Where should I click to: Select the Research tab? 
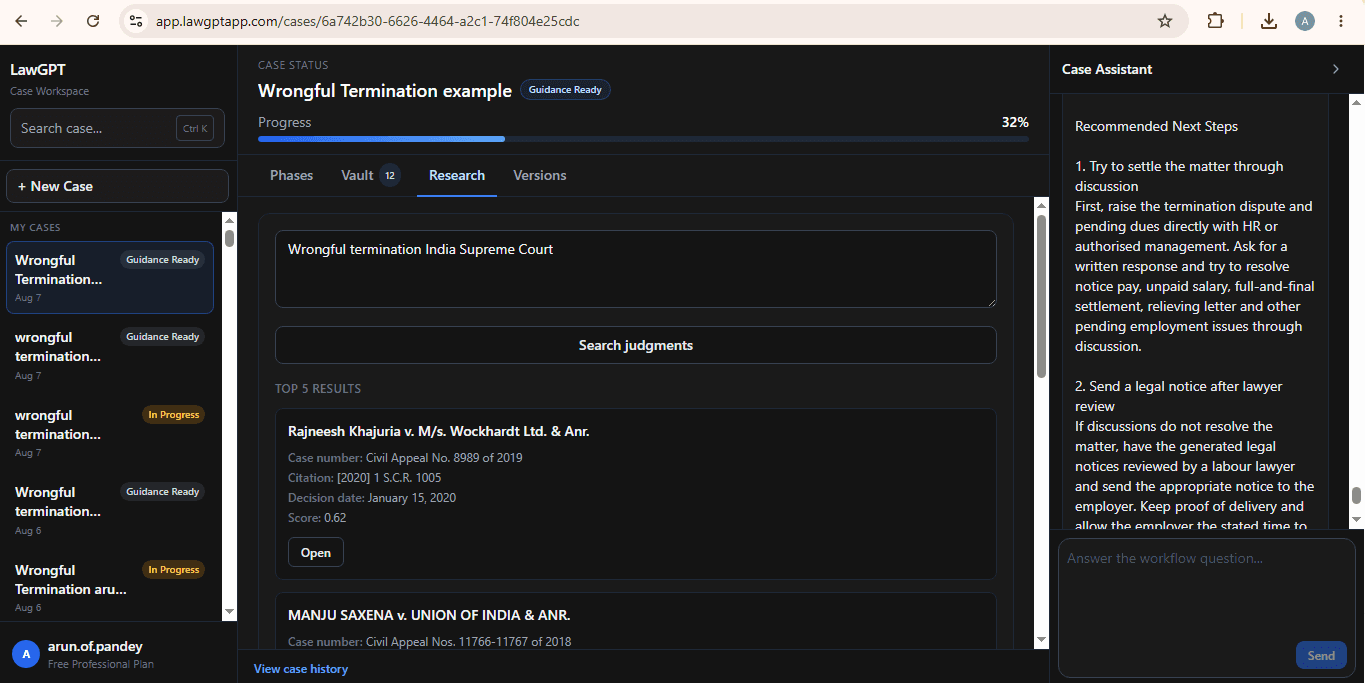(x=457, y=175)
